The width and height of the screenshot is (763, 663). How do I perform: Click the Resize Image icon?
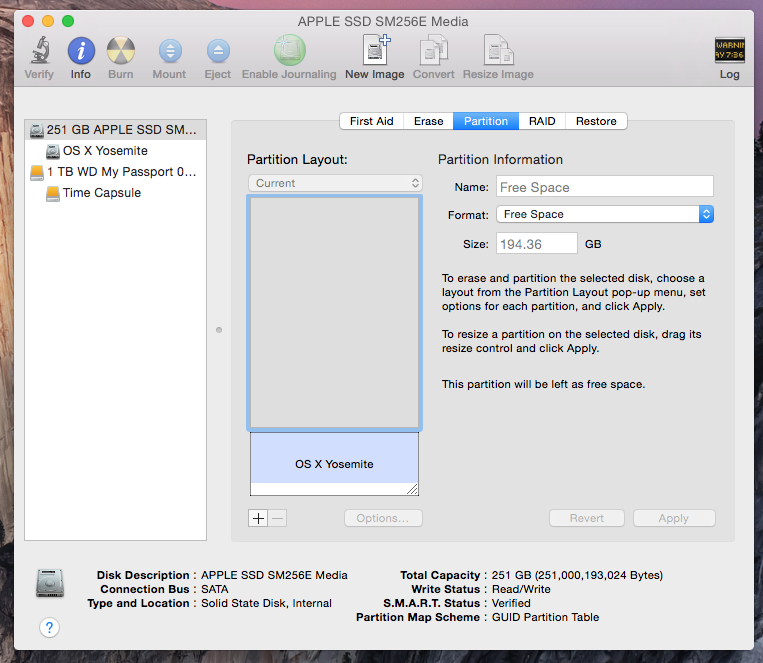point(498,50)
